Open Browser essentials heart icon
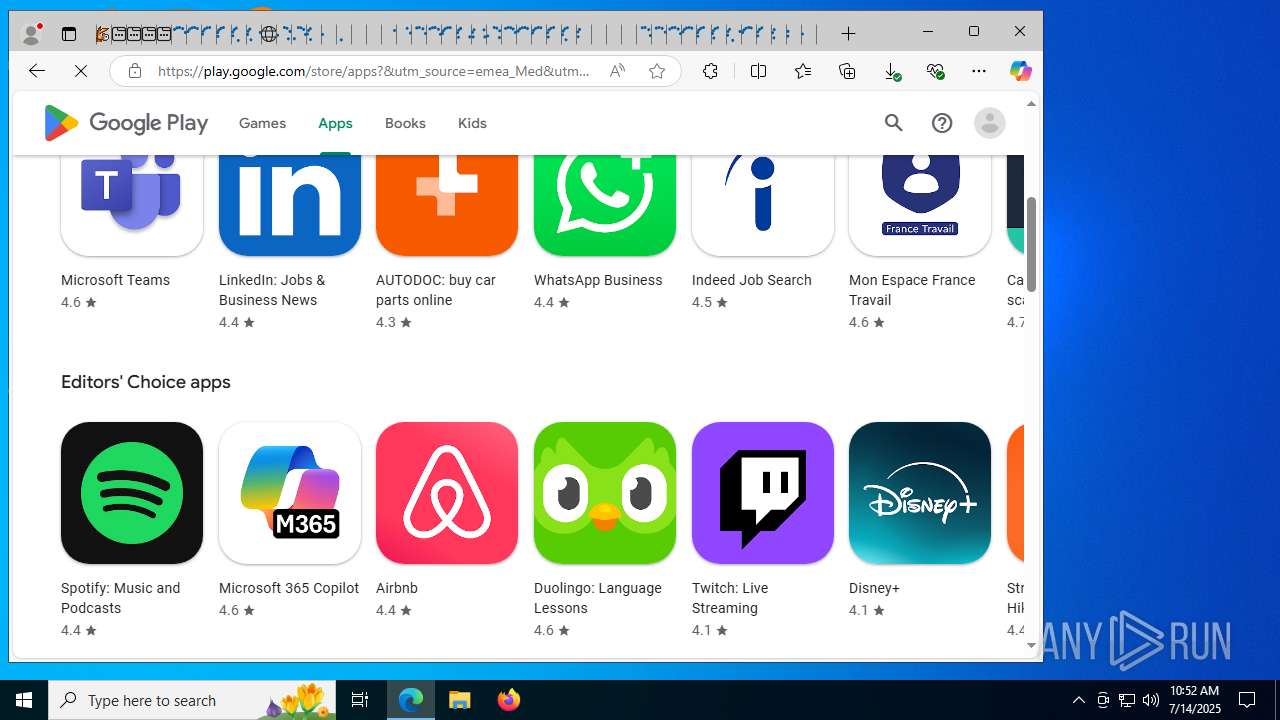The image size is (1280, 720). click(x=935, y=71)
